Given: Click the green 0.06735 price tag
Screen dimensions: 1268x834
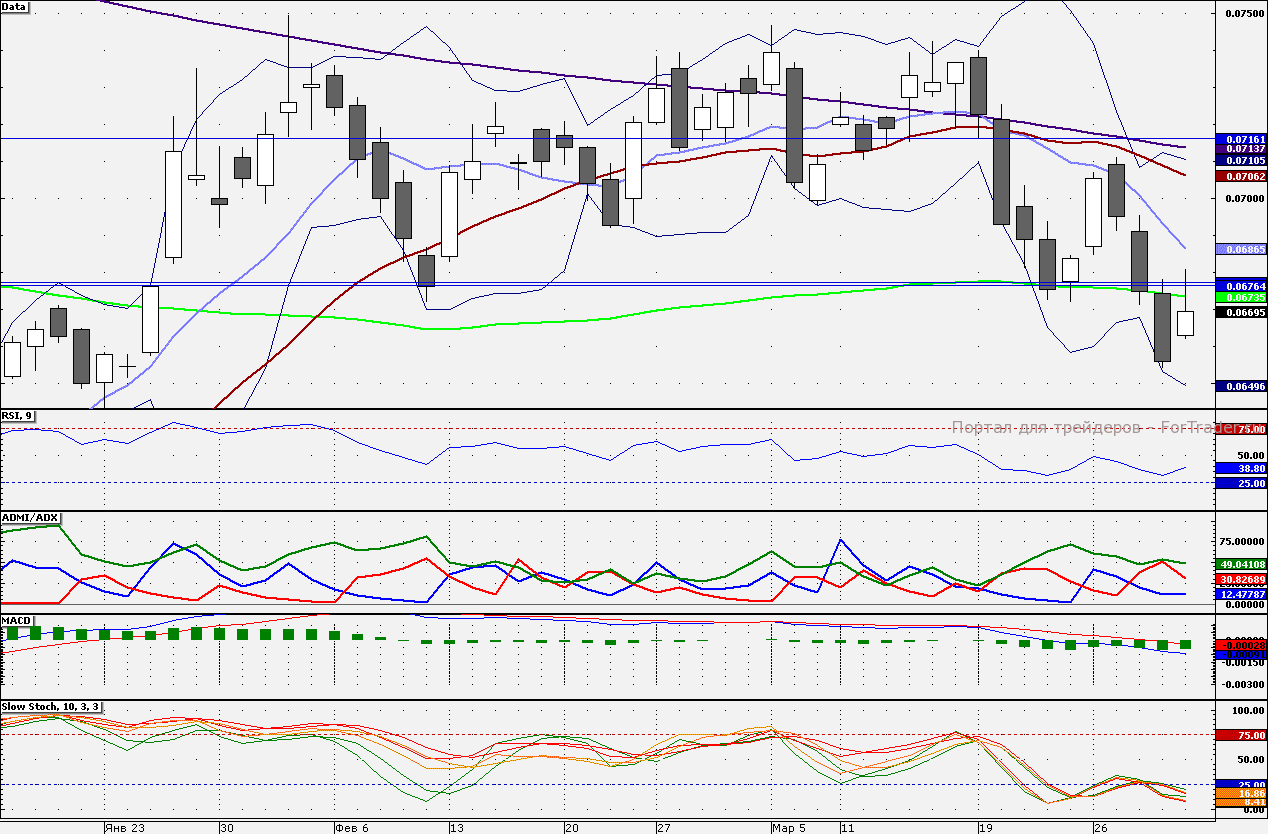Looking at the screenshot, I should pyautogui.click(x=1239, y=298).
